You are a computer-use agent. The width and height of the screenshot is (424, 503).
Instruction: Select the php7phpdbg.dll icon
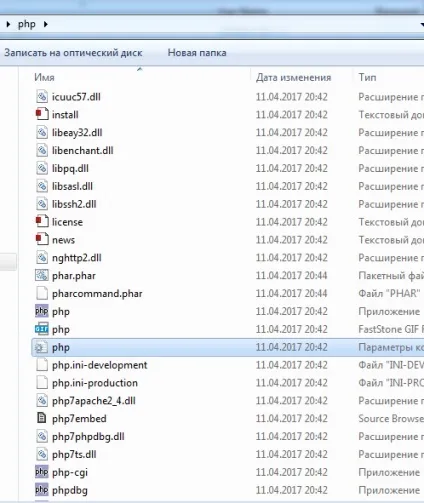pos(42,437)
